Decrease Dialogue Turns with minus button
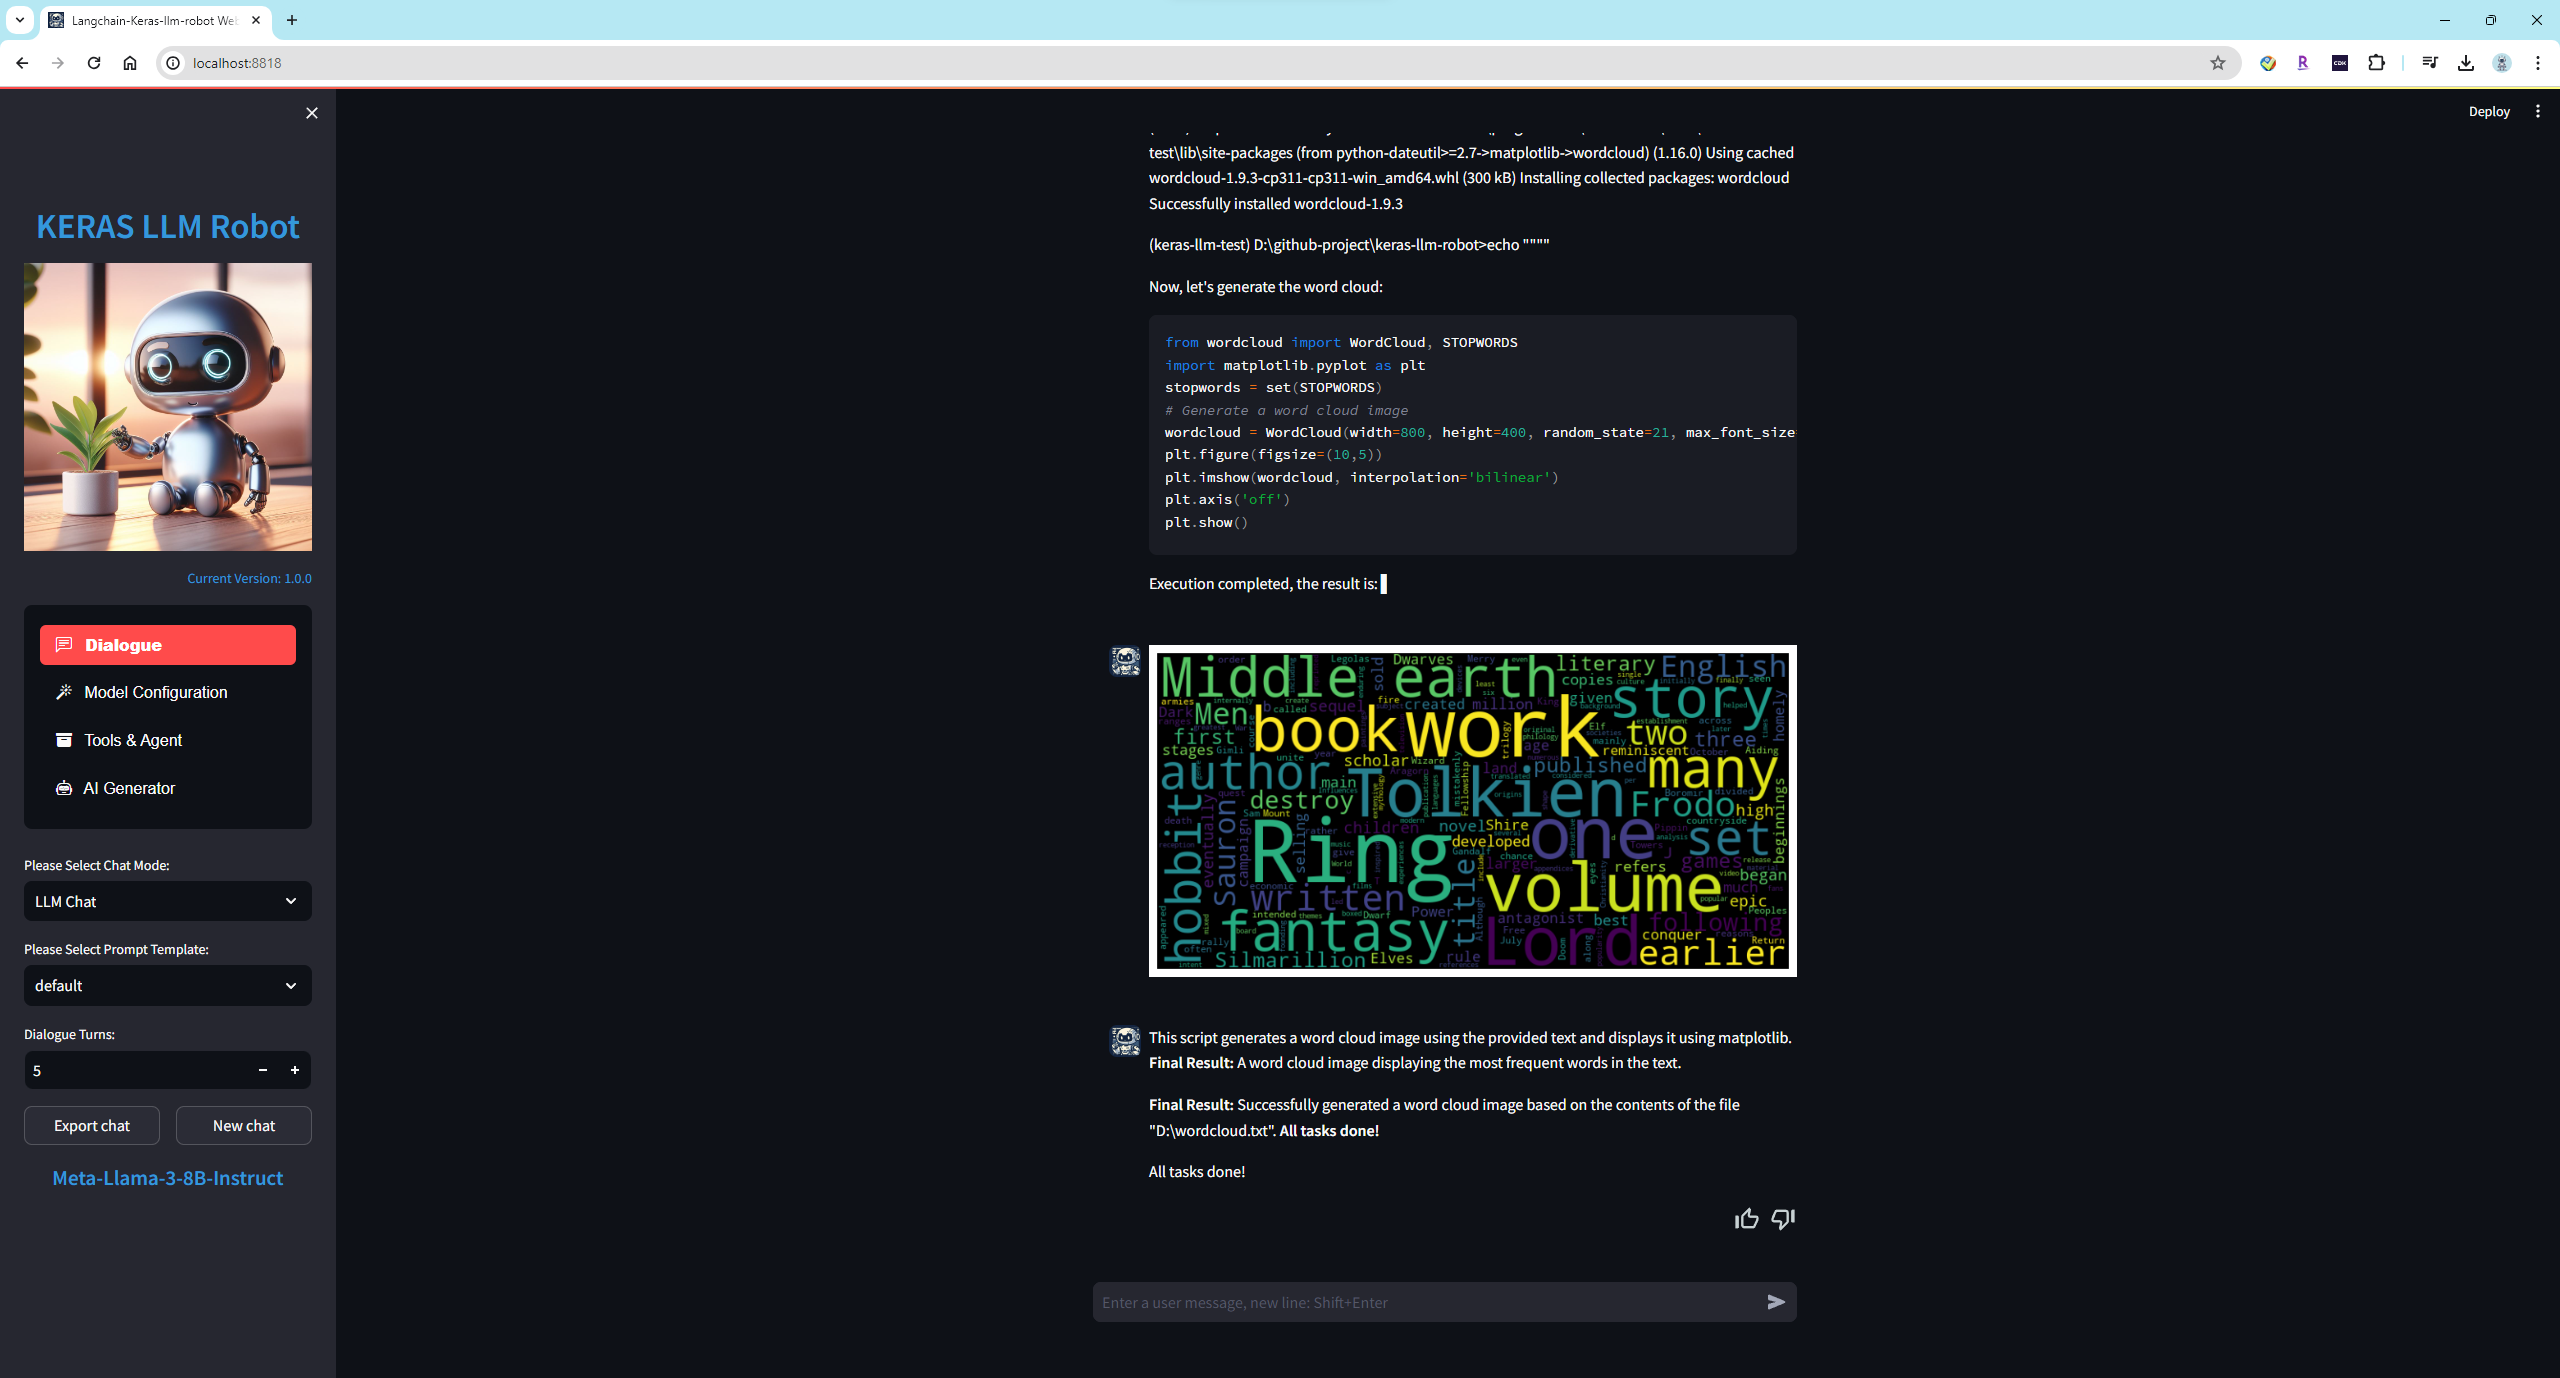The image size is (2560, 1378). (263, 1070)
